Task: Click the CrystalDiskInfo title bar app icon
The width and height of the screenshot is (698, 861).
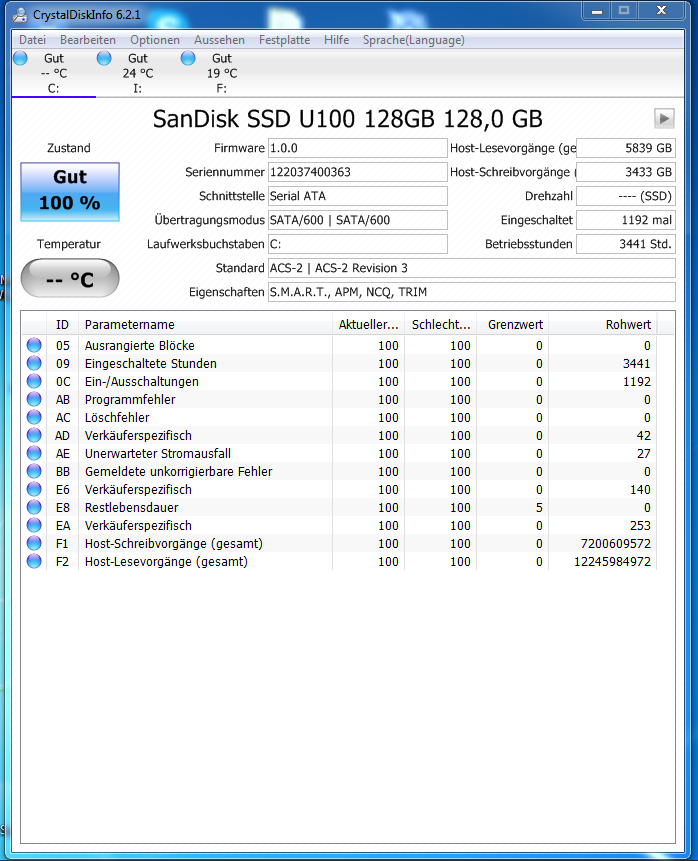Action: pyautogui.click(x=20, y=14)
